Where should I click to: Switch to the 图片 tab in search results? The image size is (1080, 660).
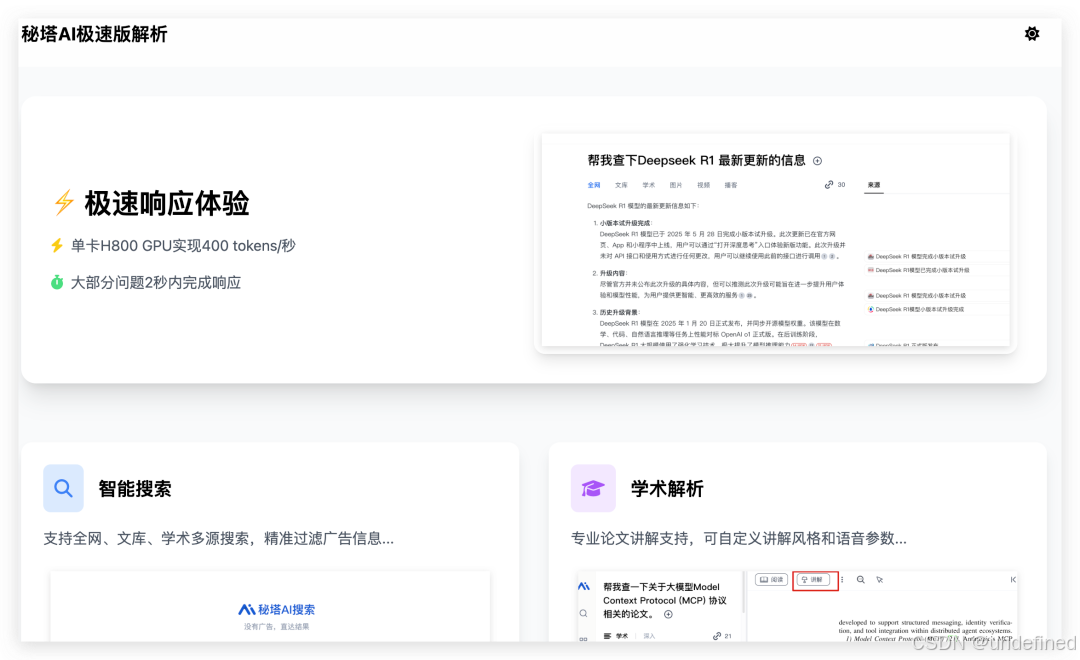[x=674, y=186]
